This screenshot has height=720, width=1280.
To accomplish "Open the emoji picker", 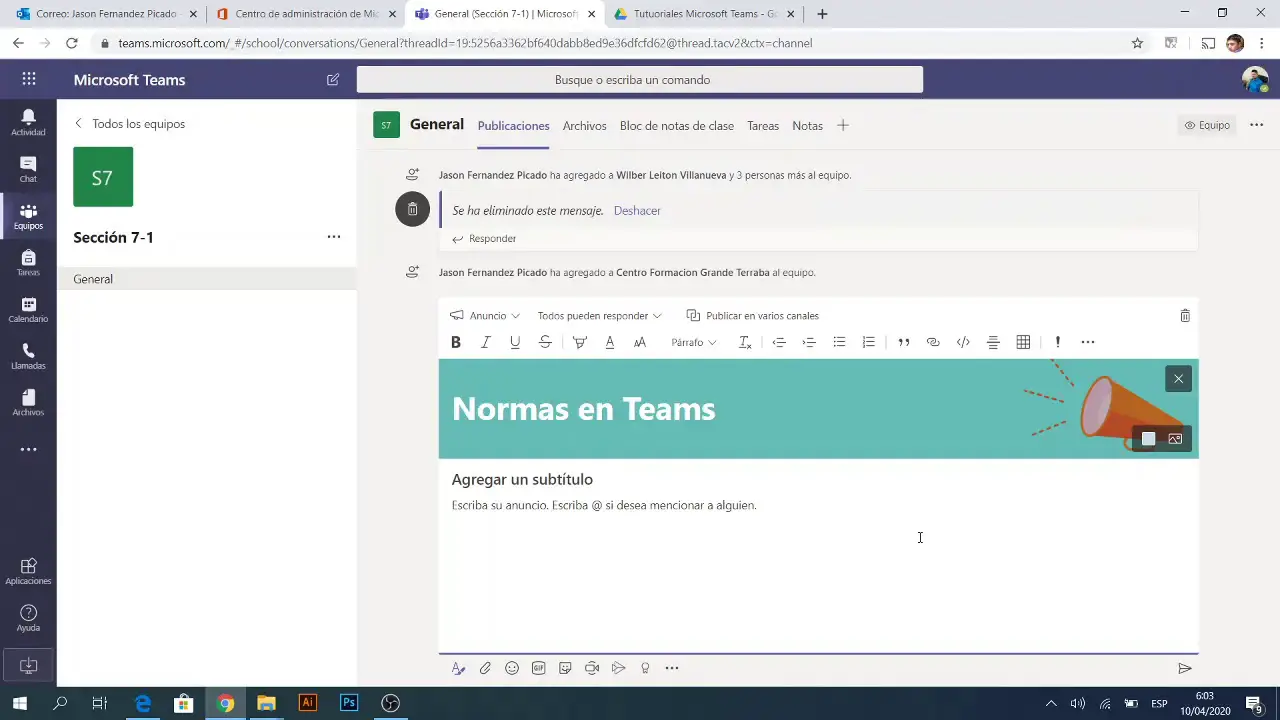I will point(512,668).
